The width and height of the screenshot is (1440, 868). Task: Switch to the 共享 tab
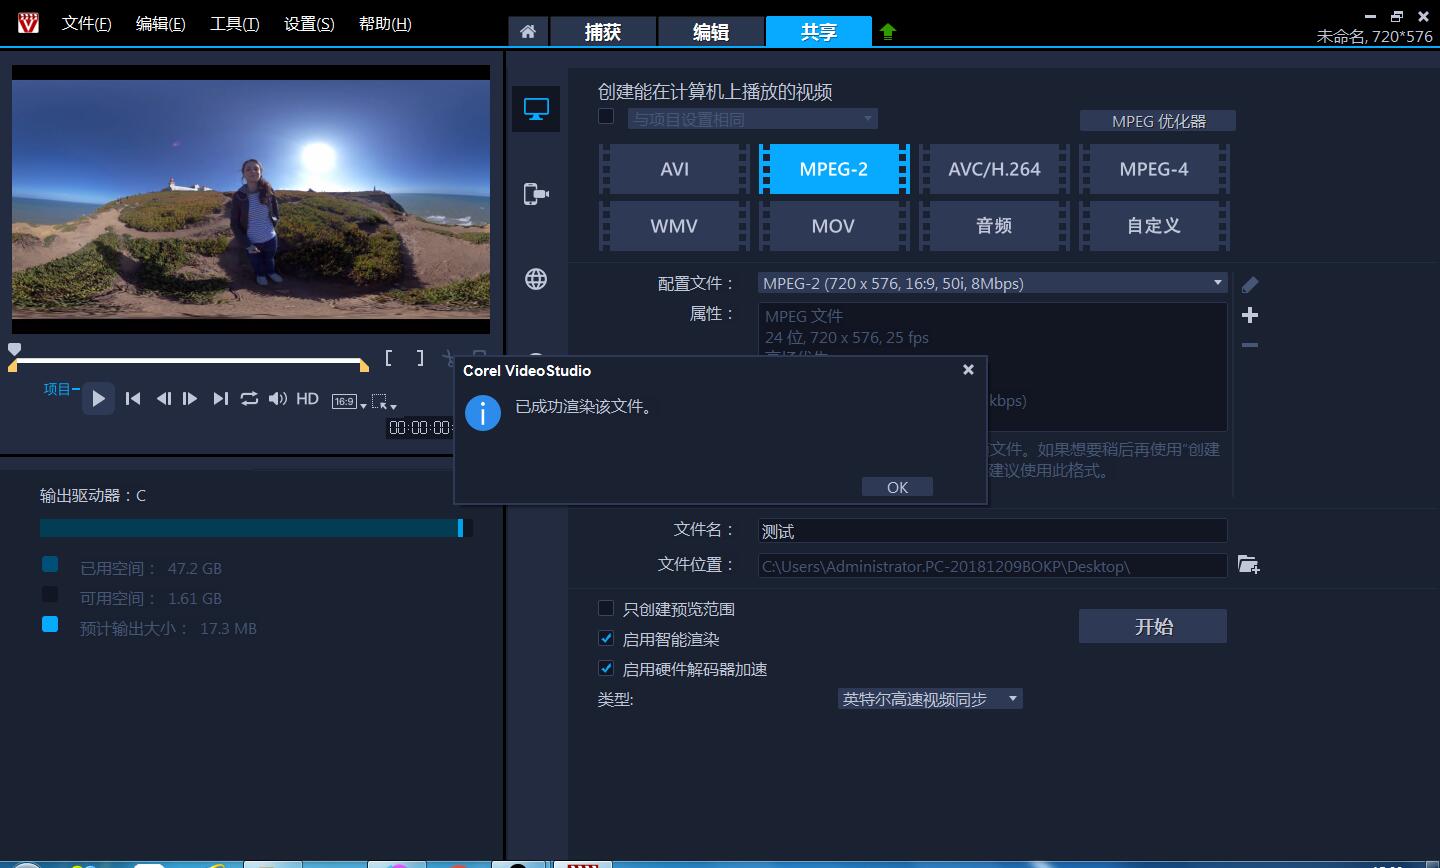pos(819,31)
